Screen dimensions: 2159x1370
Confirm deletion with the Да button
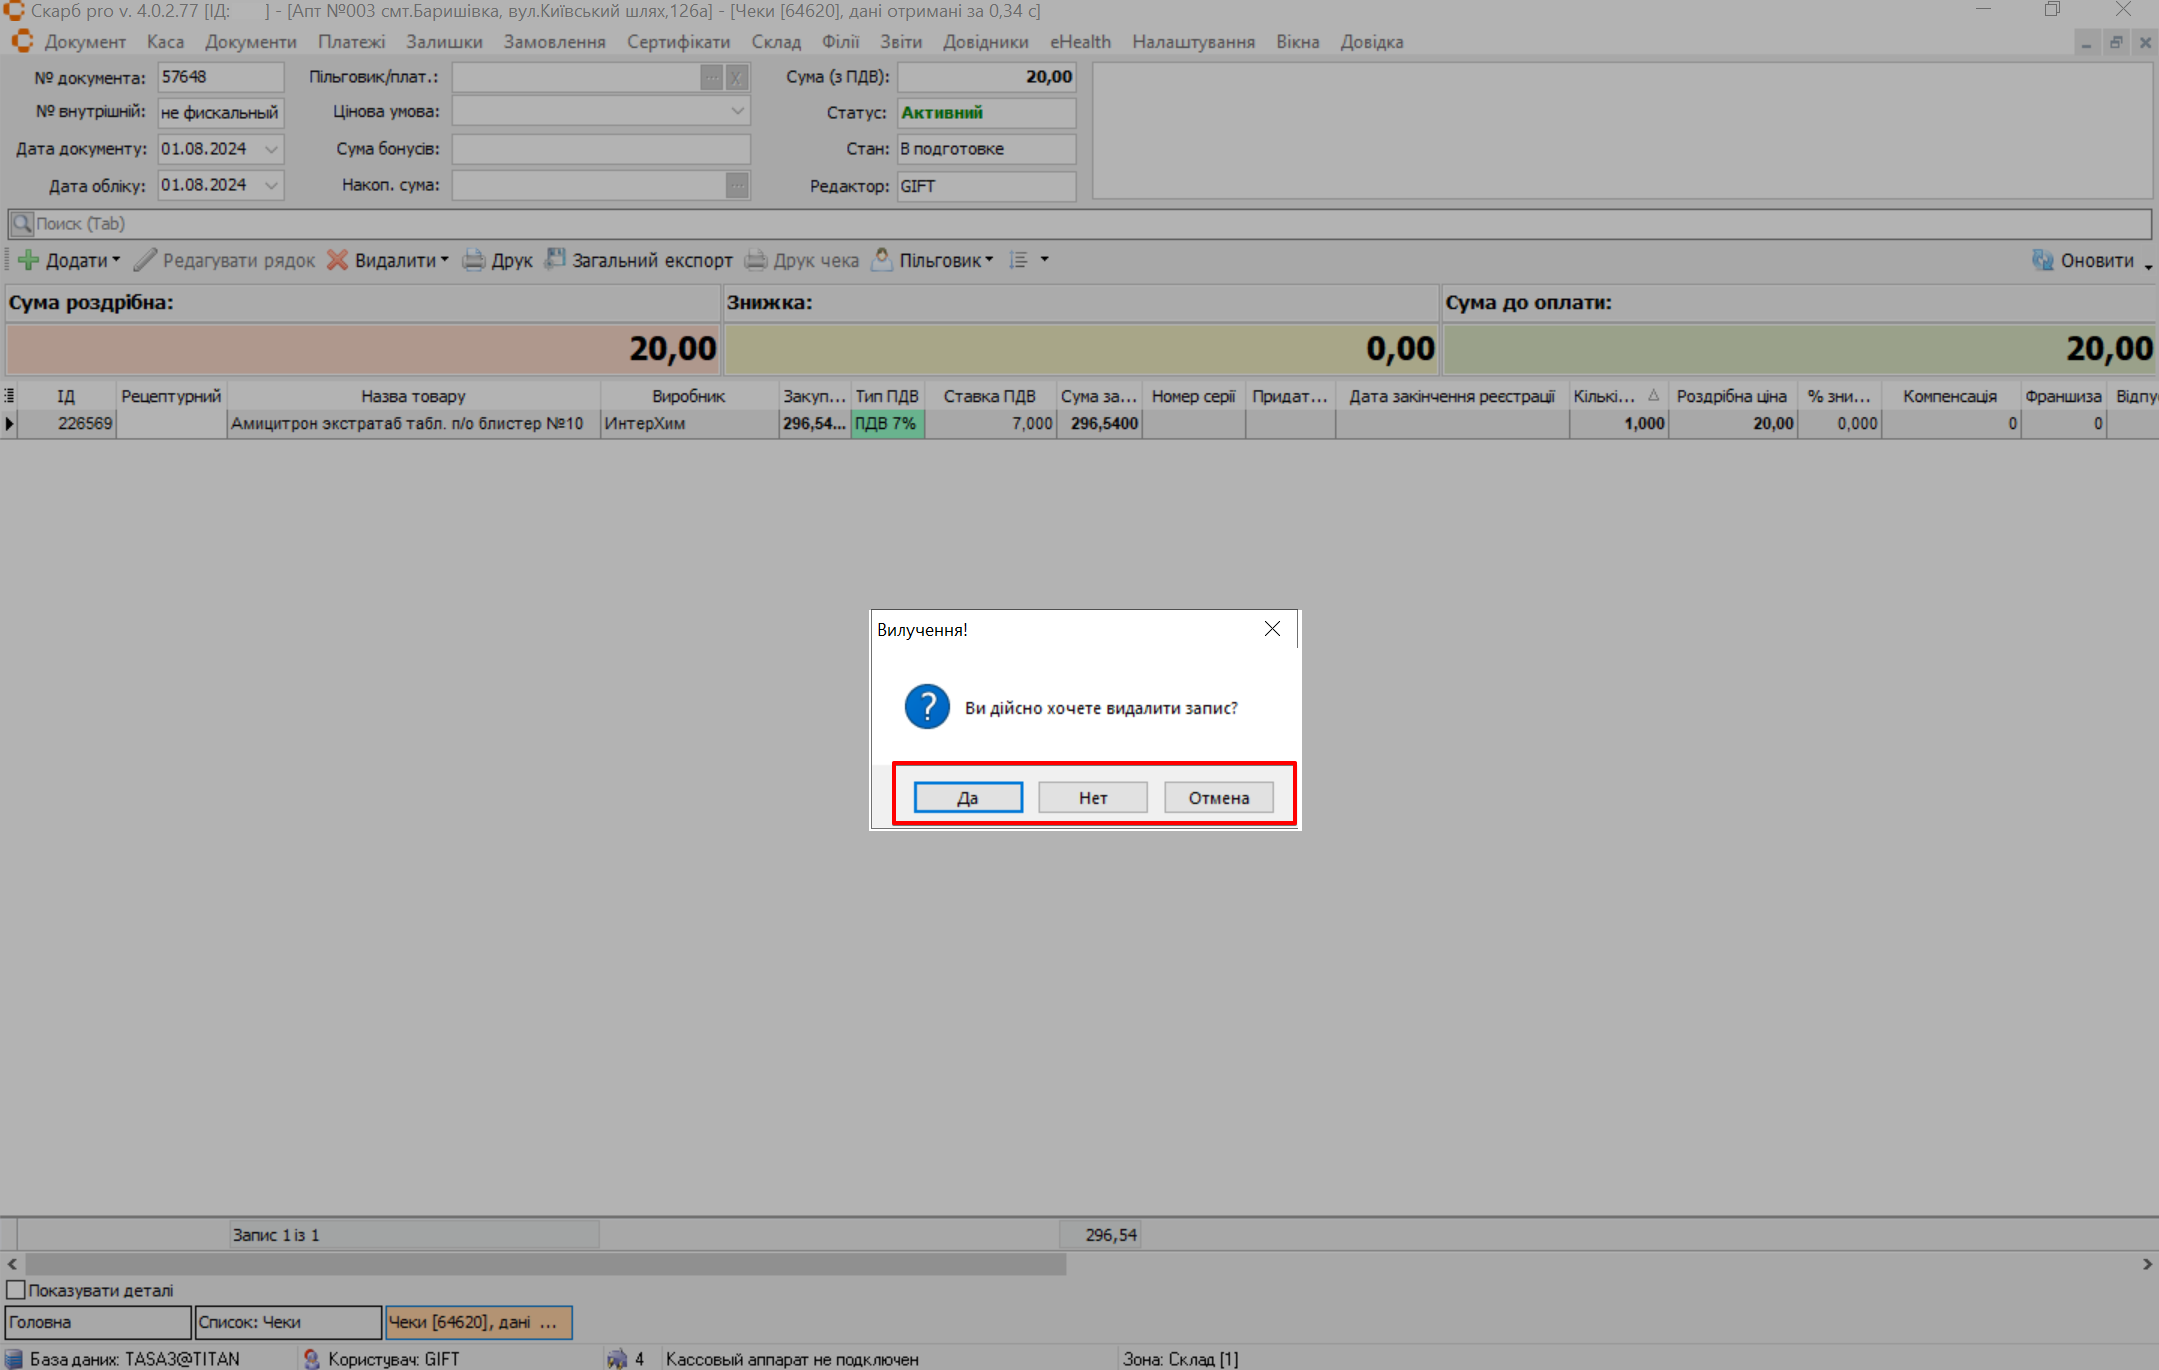coord(967,797)
